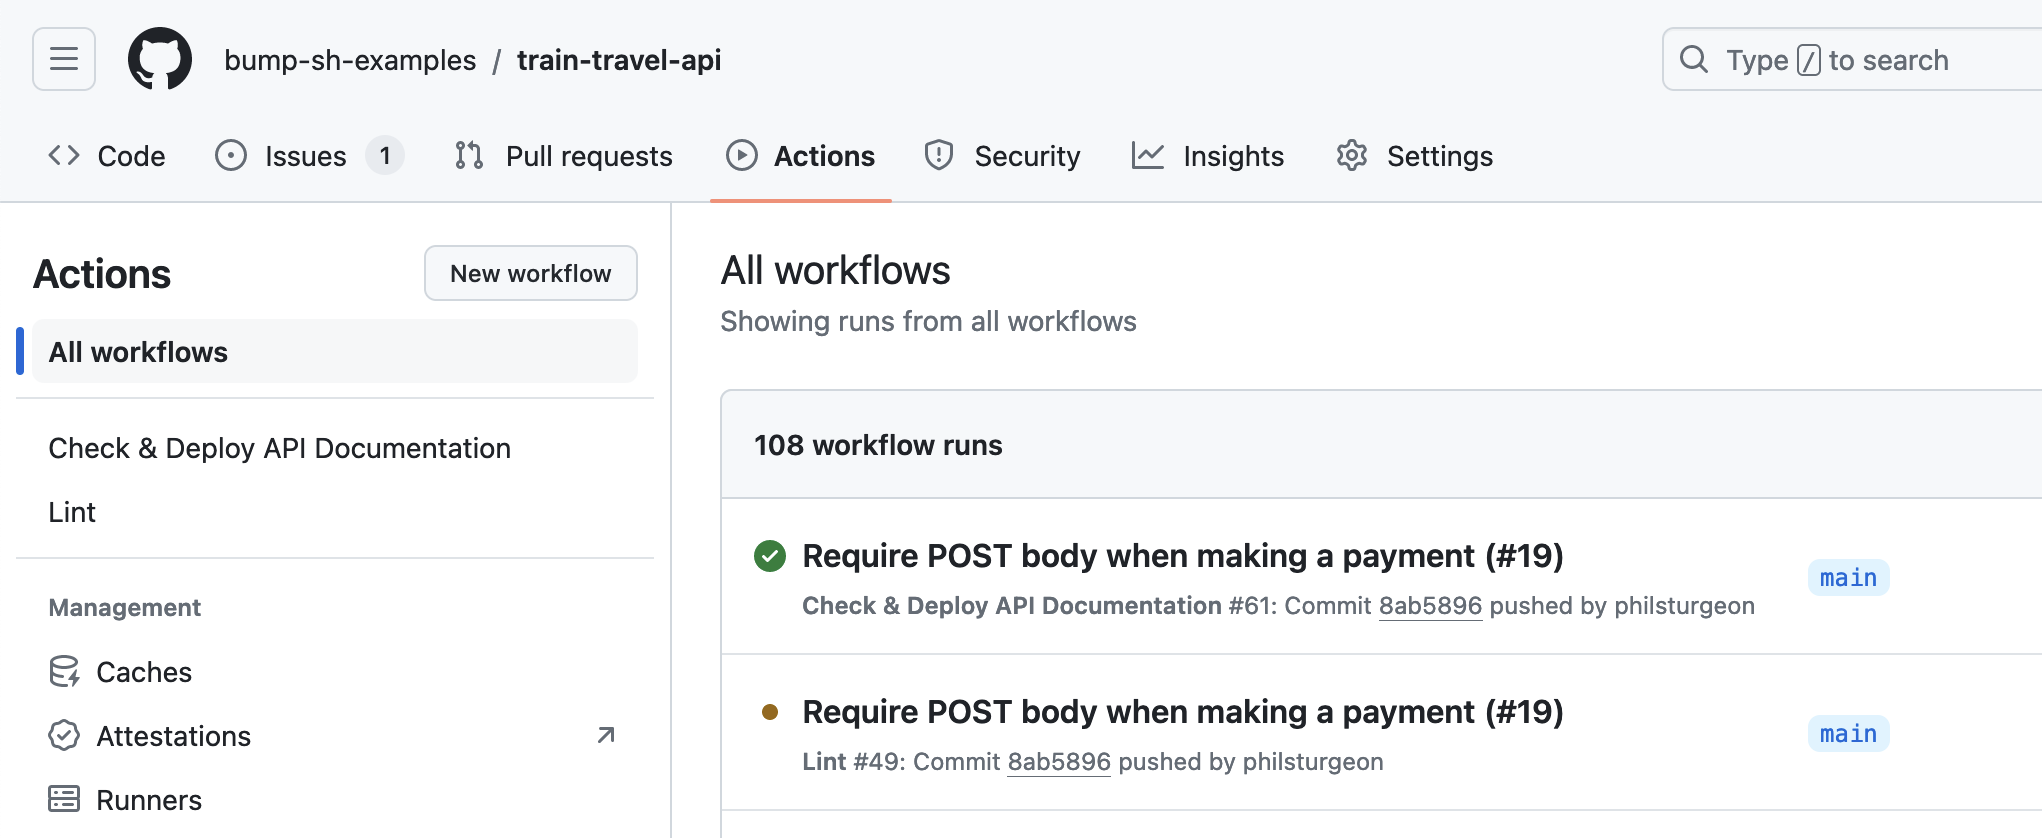Click the GitHub logo icon
2042x838 pixels.
[x=160, y=59]
